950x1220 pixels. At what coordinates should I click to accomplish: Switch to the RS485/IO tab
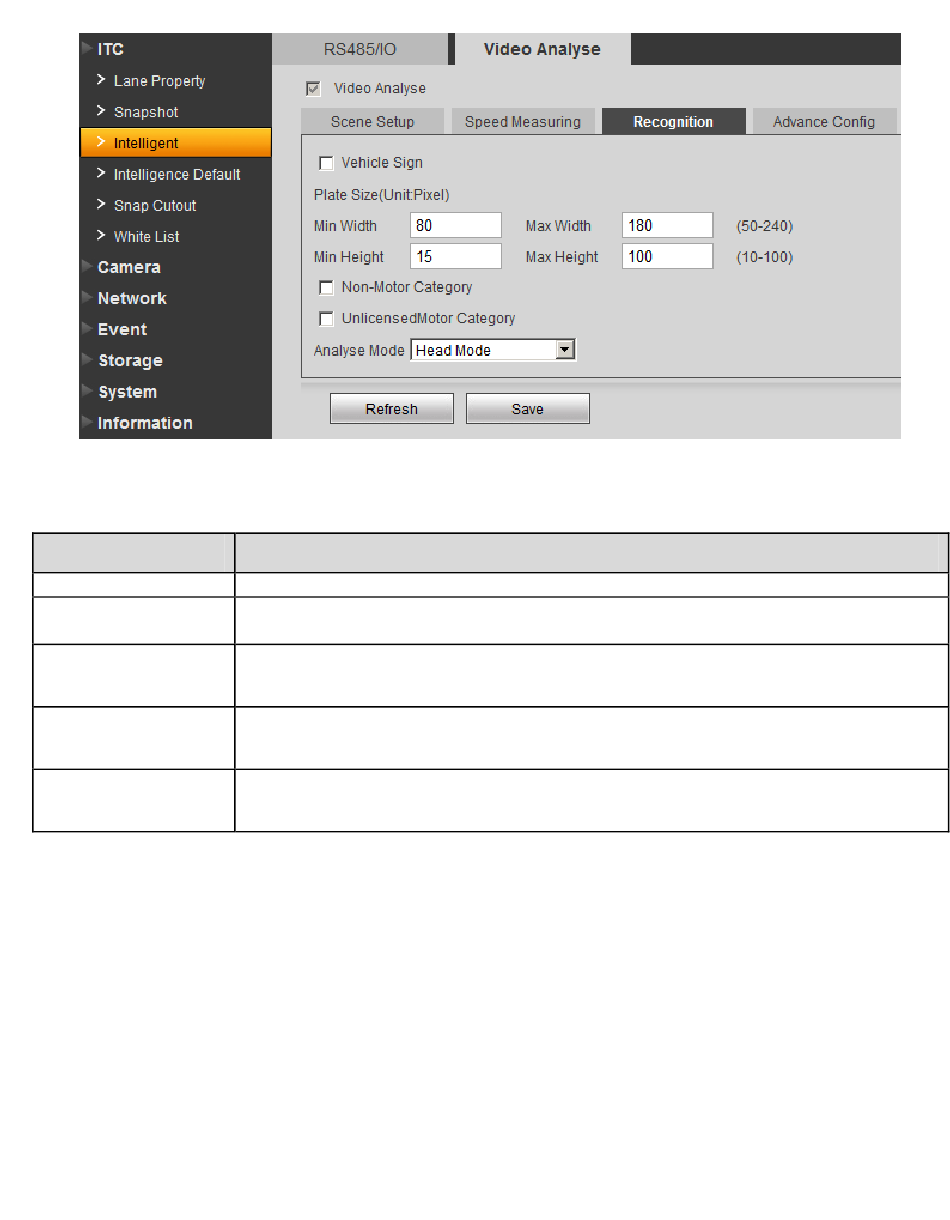[x=360, y=49]
